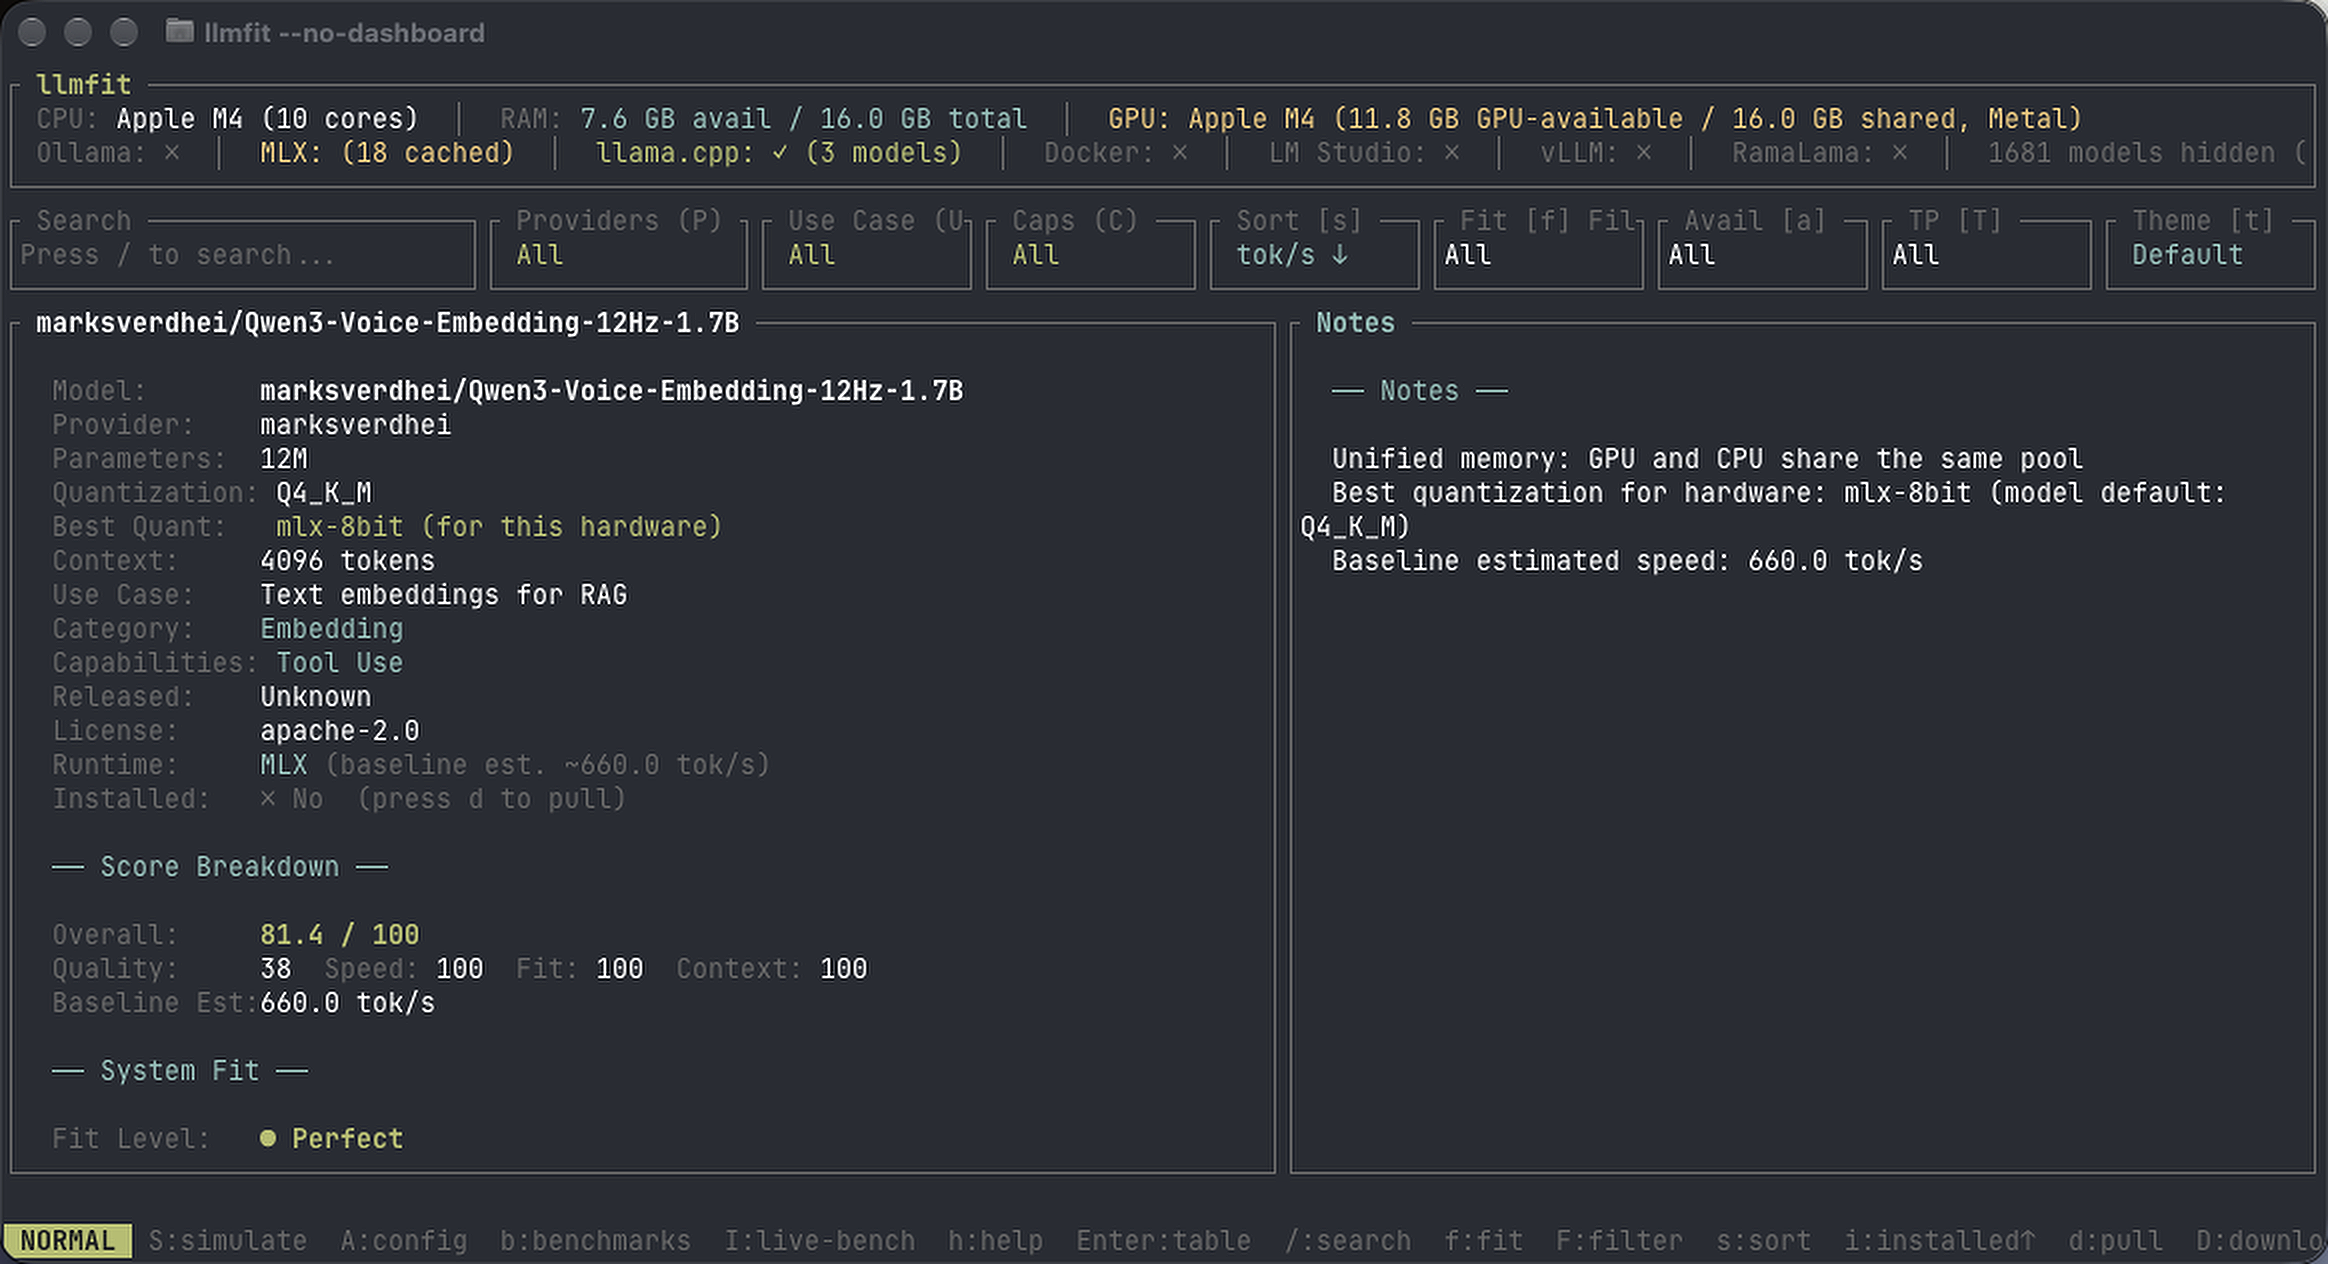Click the Quality score 38
2328x1264 pixels.
pyautogui.click(x=276, y=969)
